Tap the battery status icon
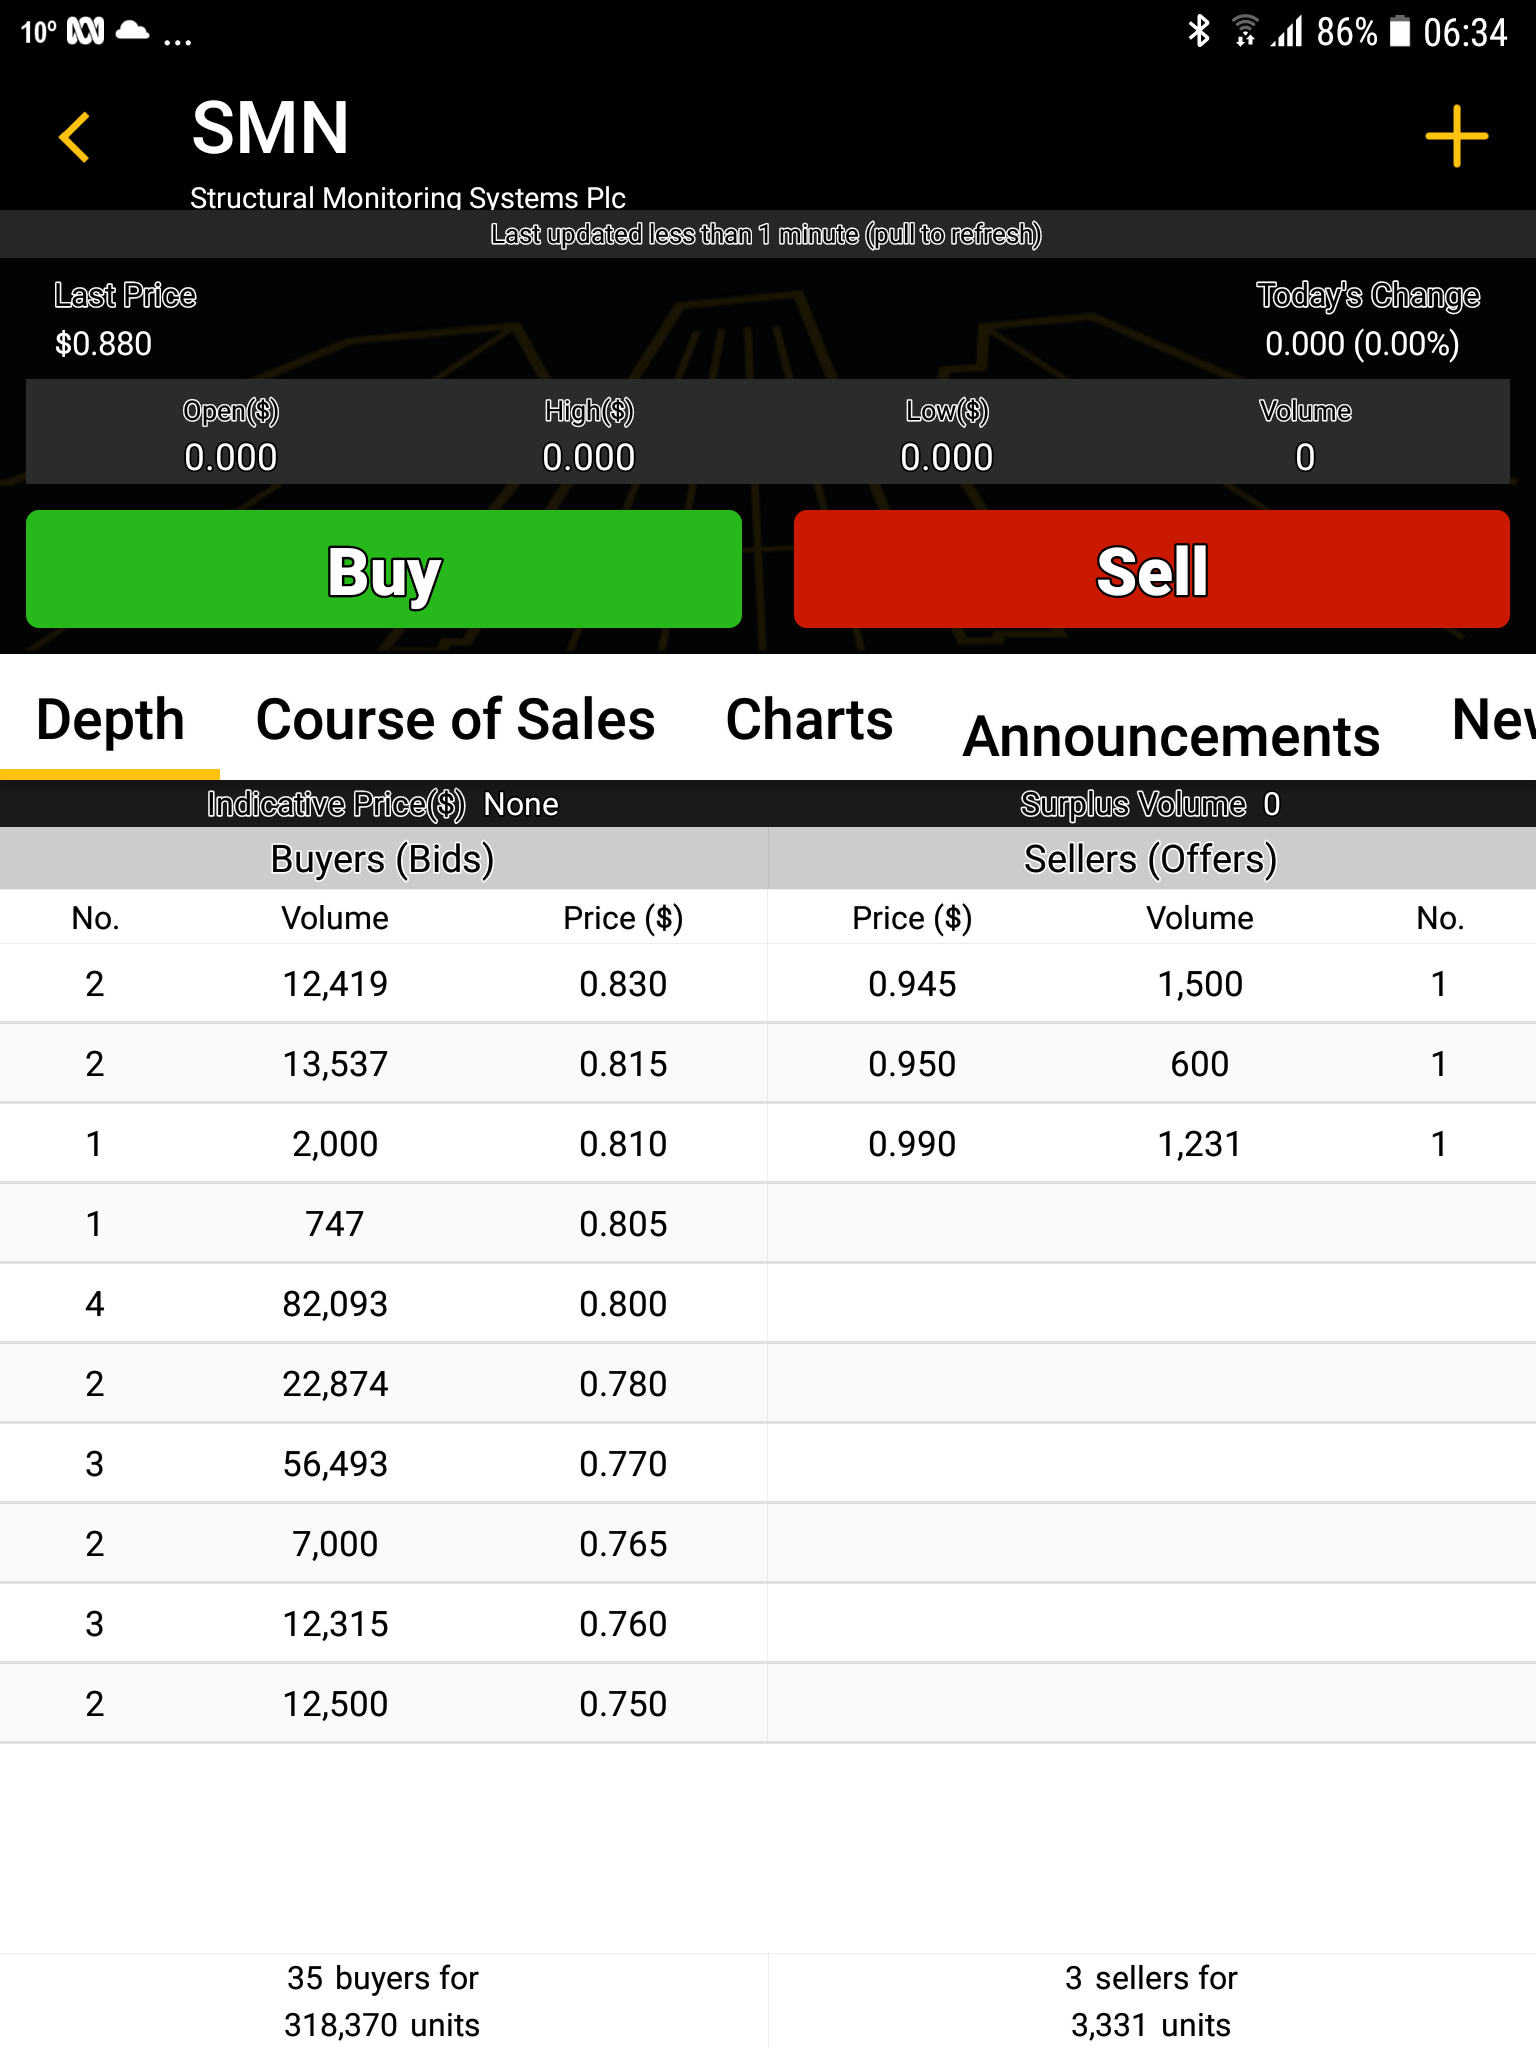This screenshot has width=1536, height=2048. [x=1401, y=32]
